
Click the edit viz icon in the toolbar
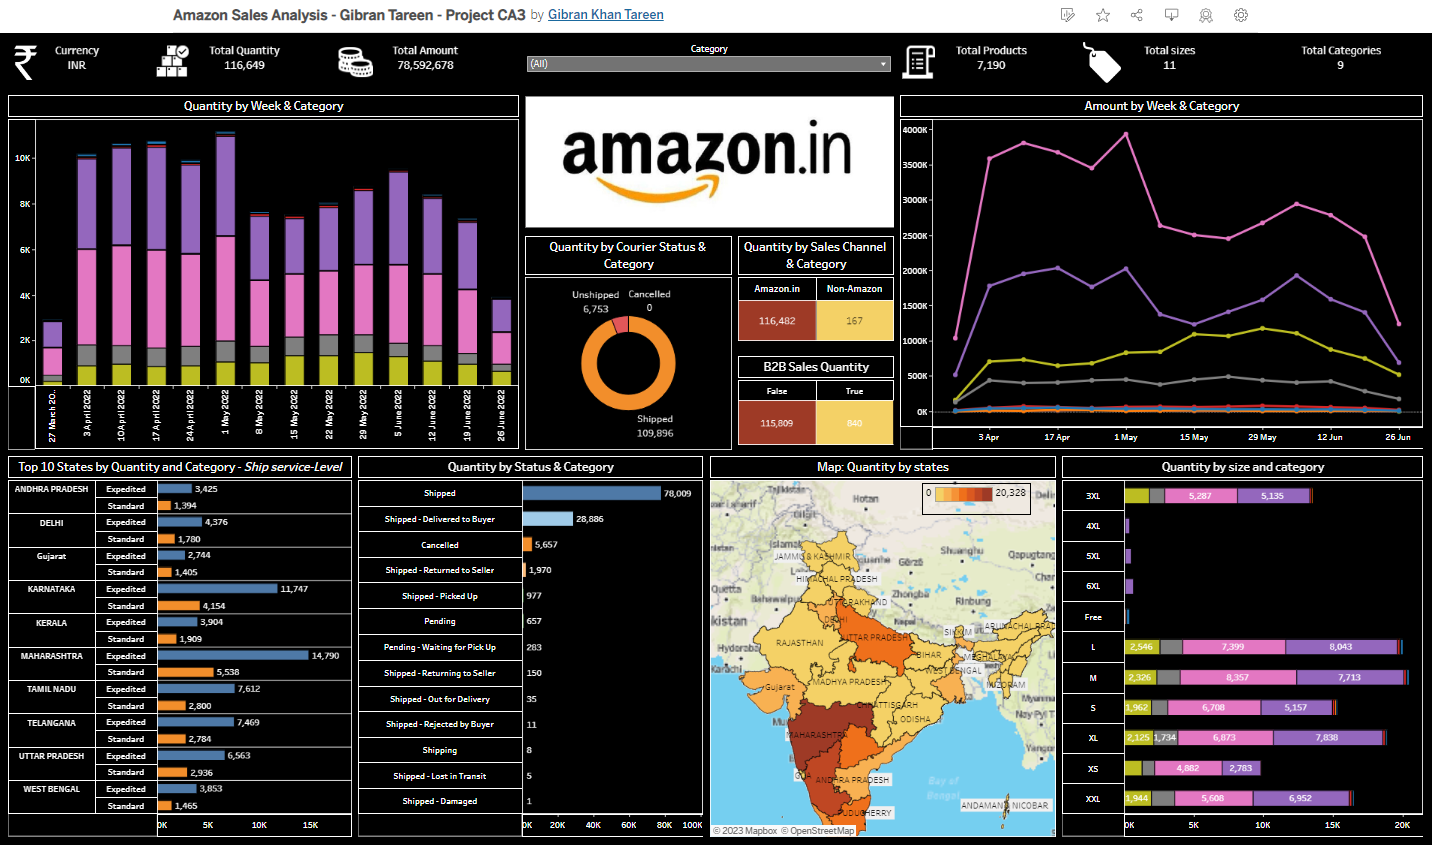[x=1067, y=15]
